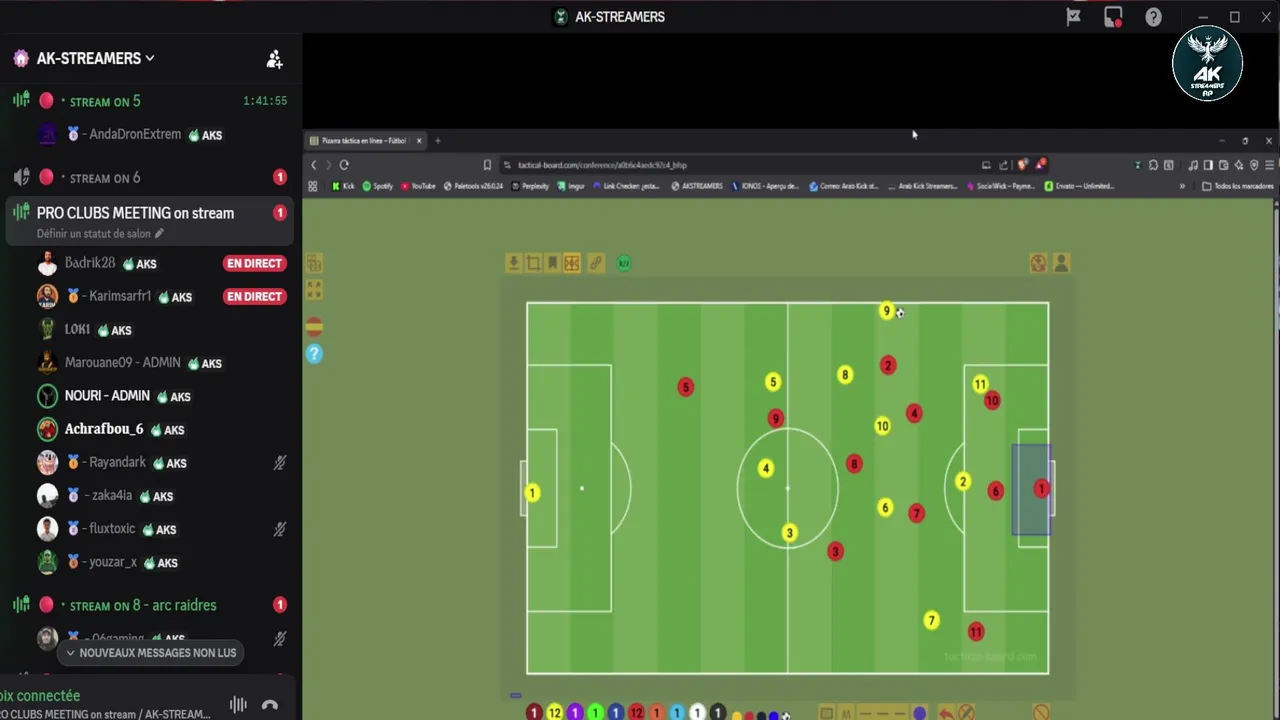The height and width of the screenshot is (720, 1280).
Task: Disconnect from voice with hang-up icon
Action: 269,705
